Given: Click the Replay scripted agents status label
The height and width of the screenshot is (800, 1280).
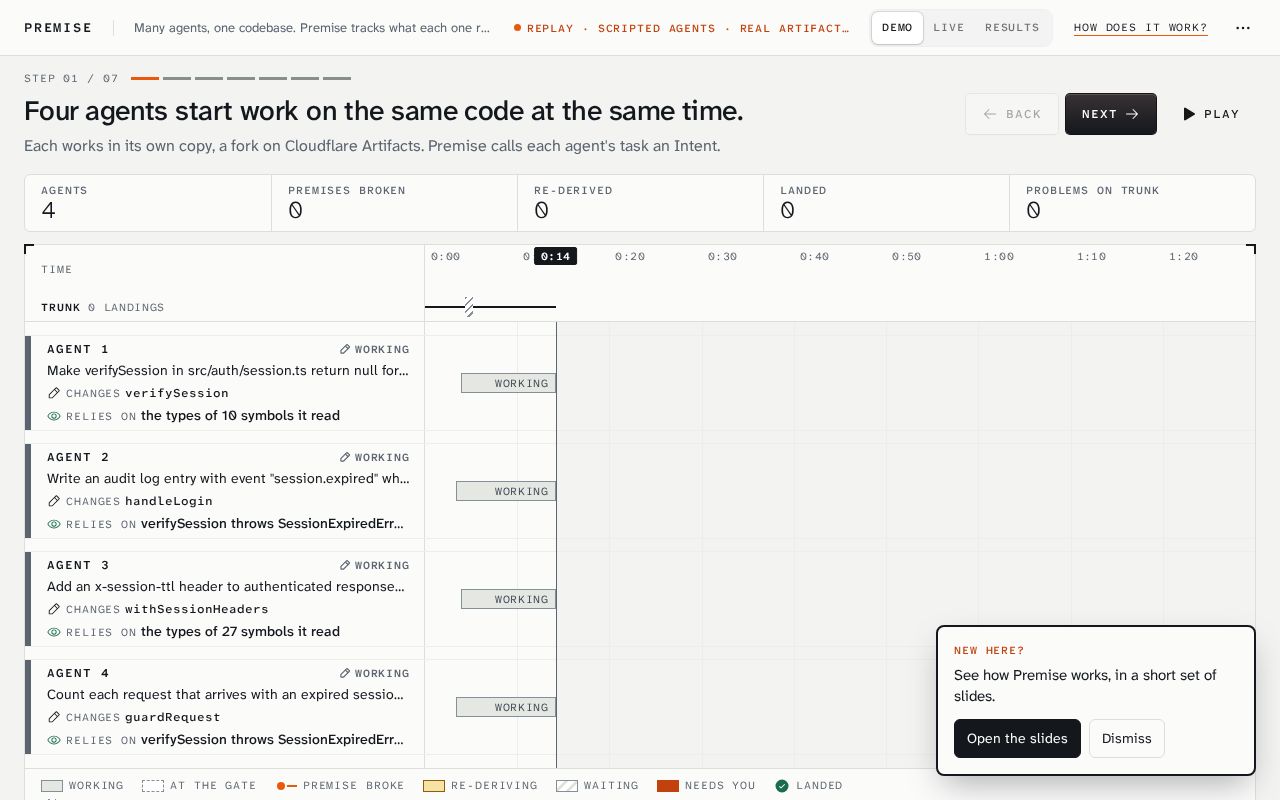Looking at the screenshot, I should click(x=682, y=28).
